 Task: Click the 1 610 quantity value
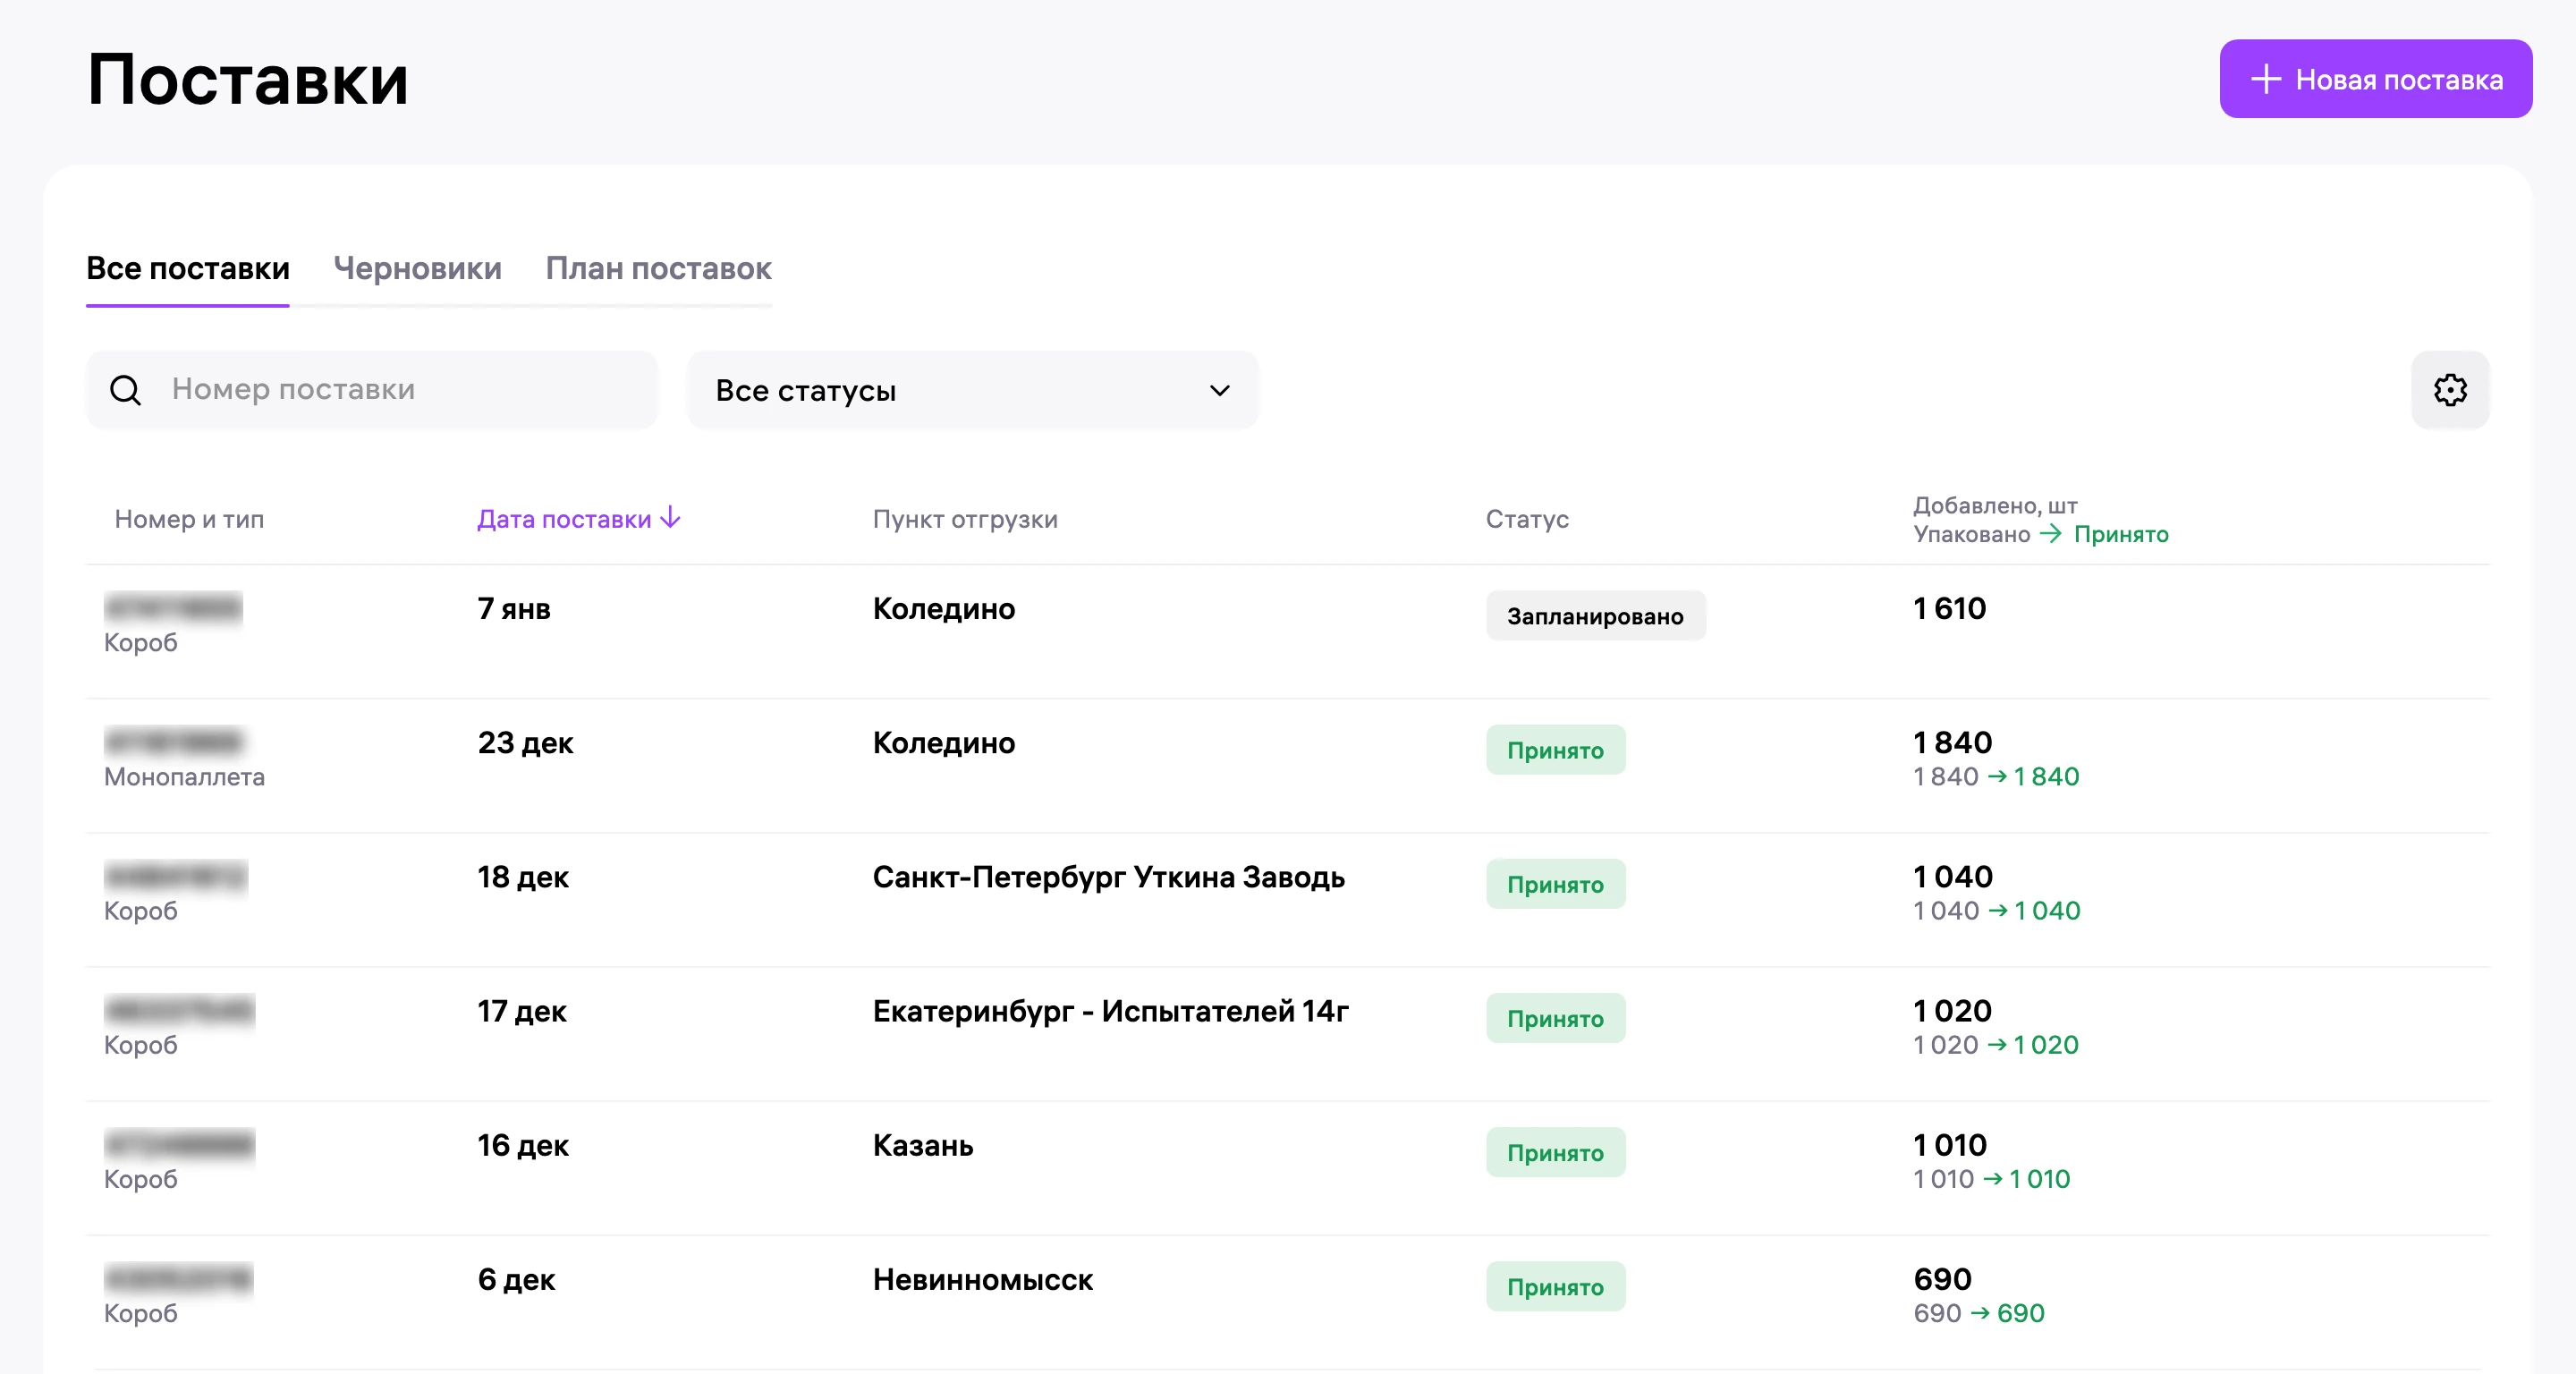pos(1949,608)
